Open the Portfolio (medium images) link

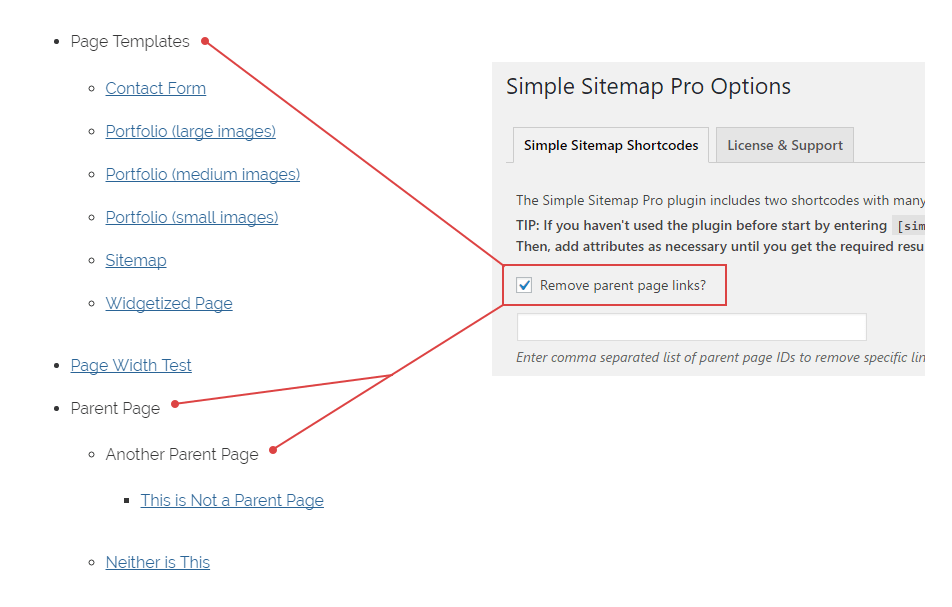(202, 174)
